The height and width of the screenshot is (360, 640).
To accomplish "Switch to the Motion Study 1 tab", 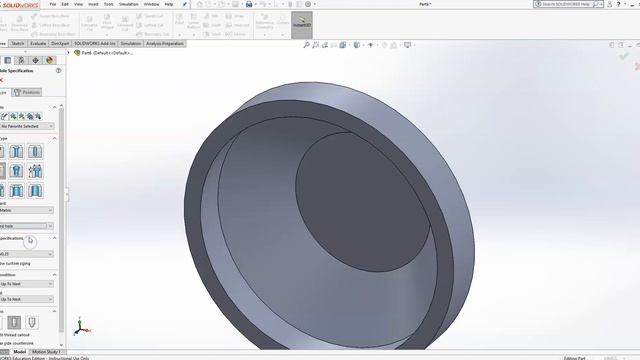I will 46,352.
